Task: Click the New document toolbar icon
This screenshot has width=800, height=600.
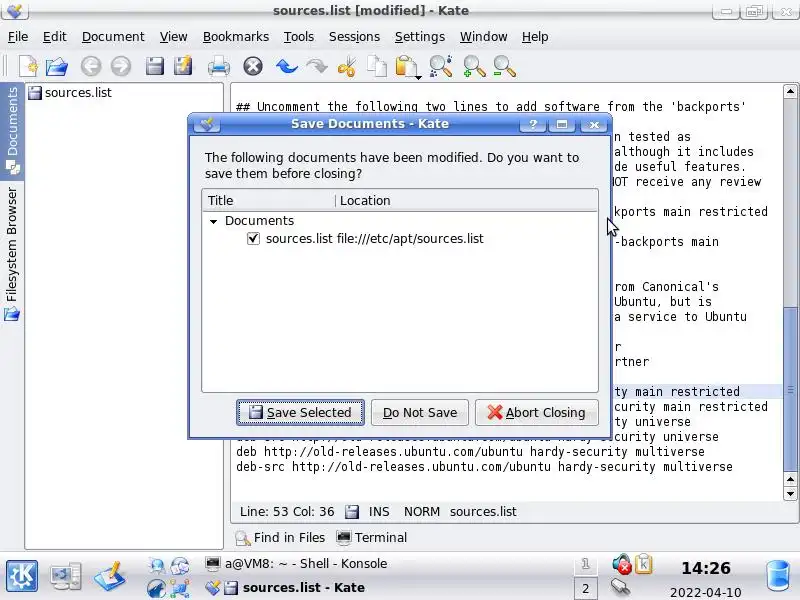Action: [x=28, y=66]
